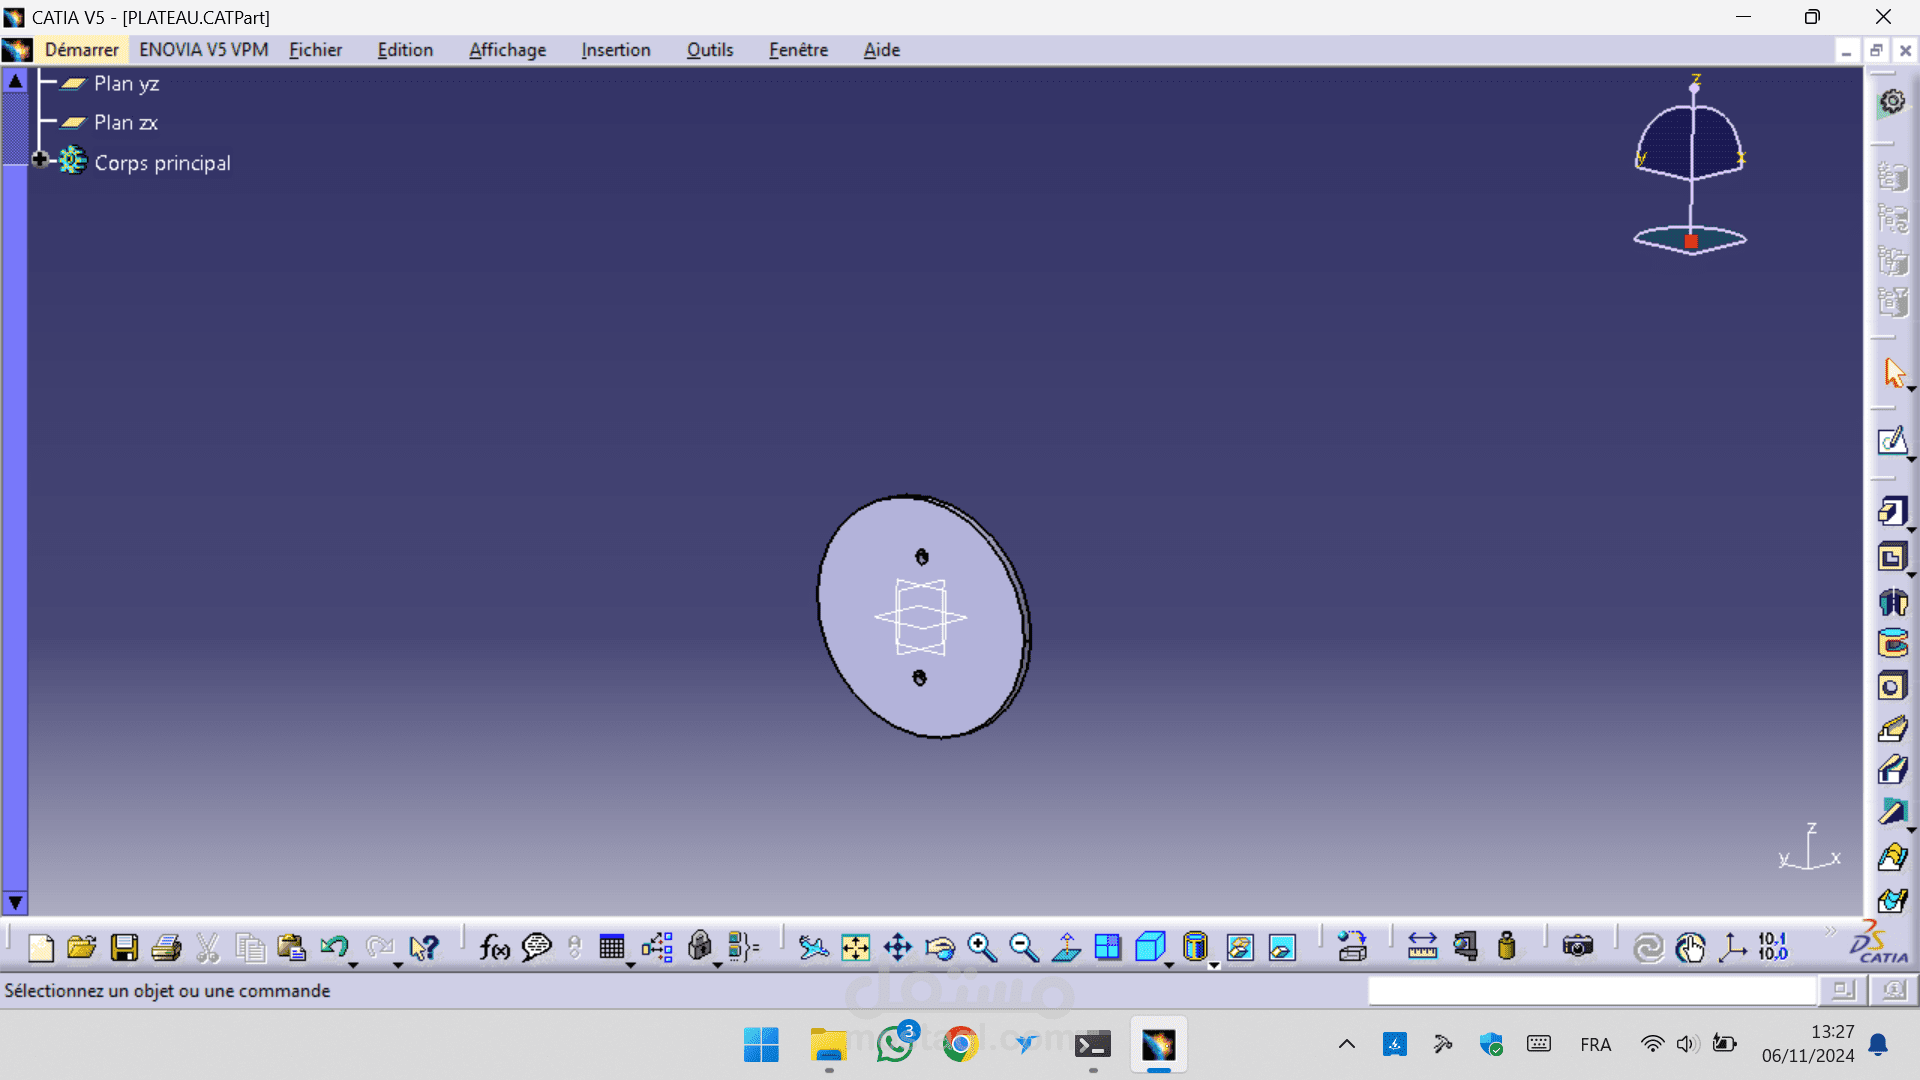This screenshot has height=1080, width=1920.
Task: Select Plan zx in the tree
Action: pos(125,123)
